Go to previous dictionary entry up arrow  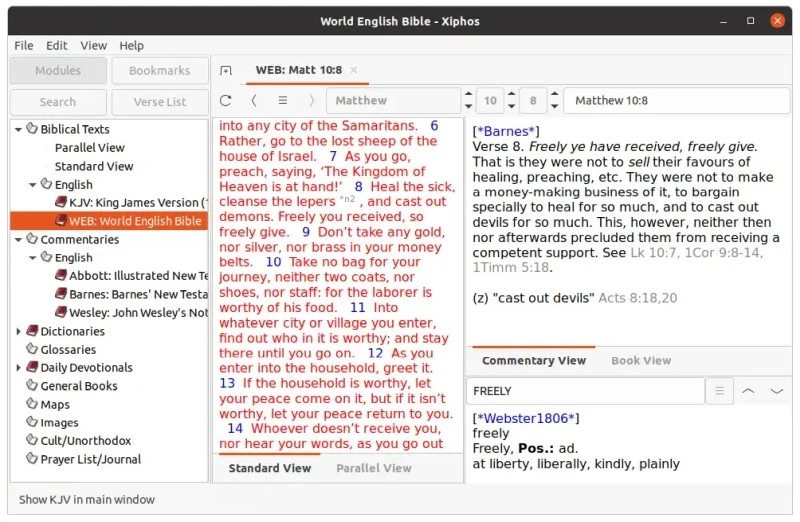(748, 391)
